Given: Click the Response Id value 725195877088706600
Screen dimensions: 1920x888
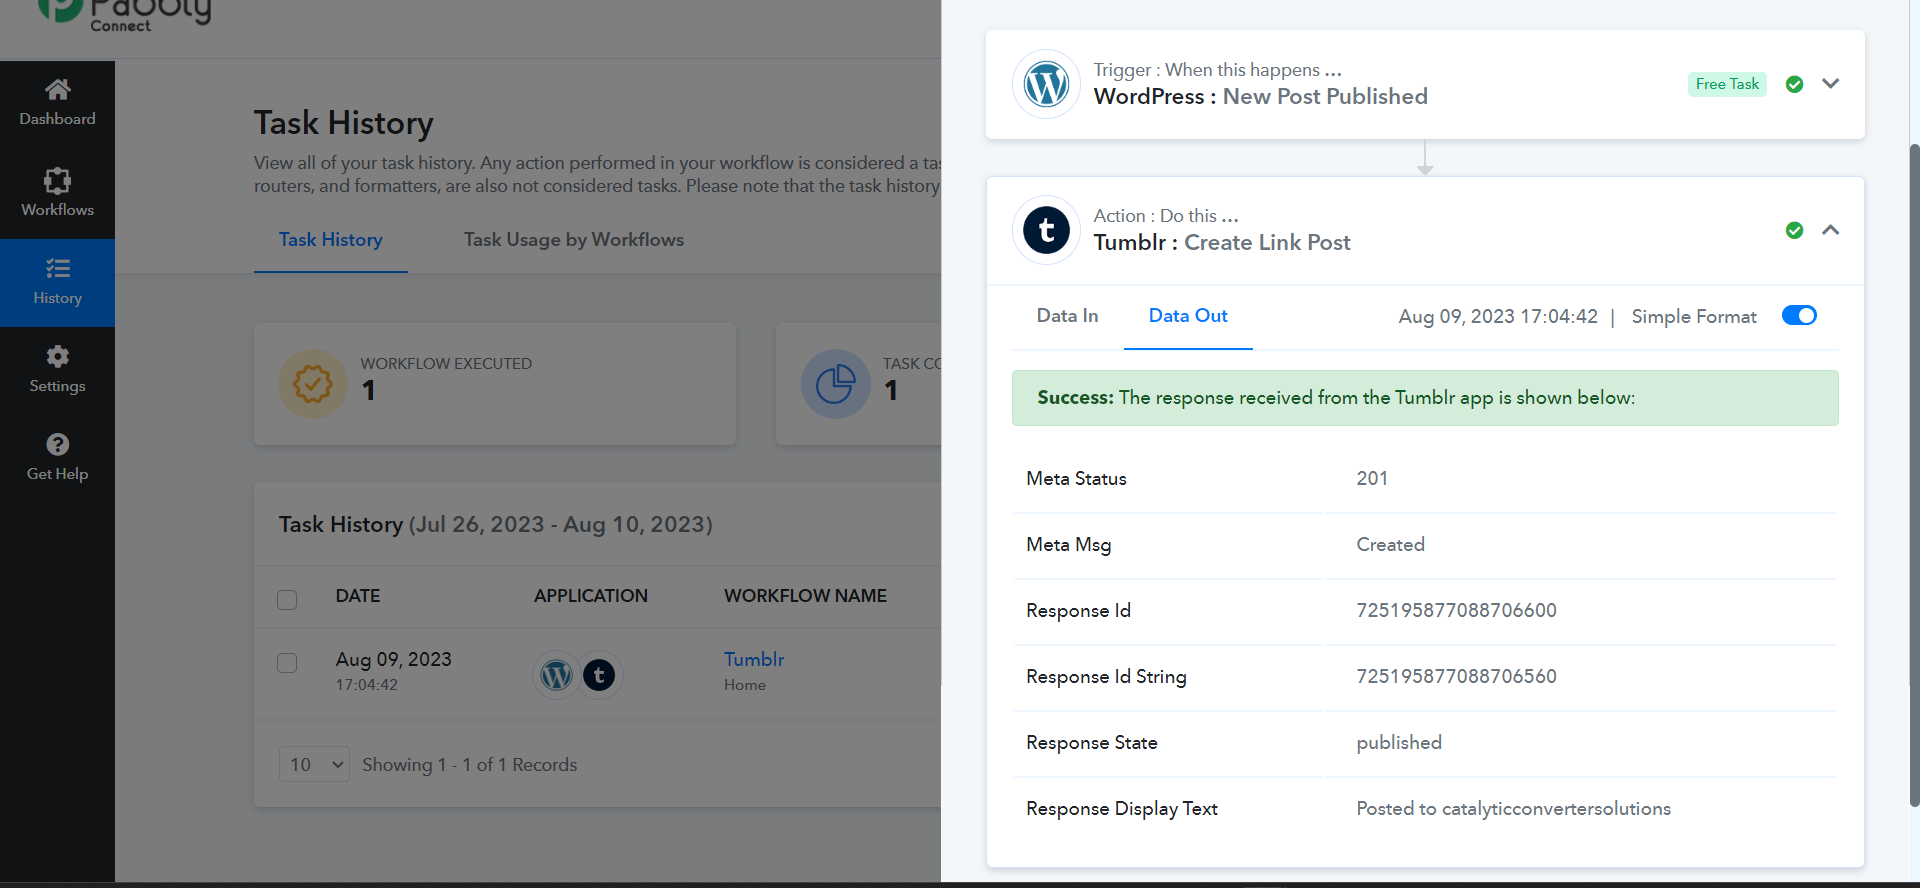Looking at the screenshot, I should point(1456,610).
